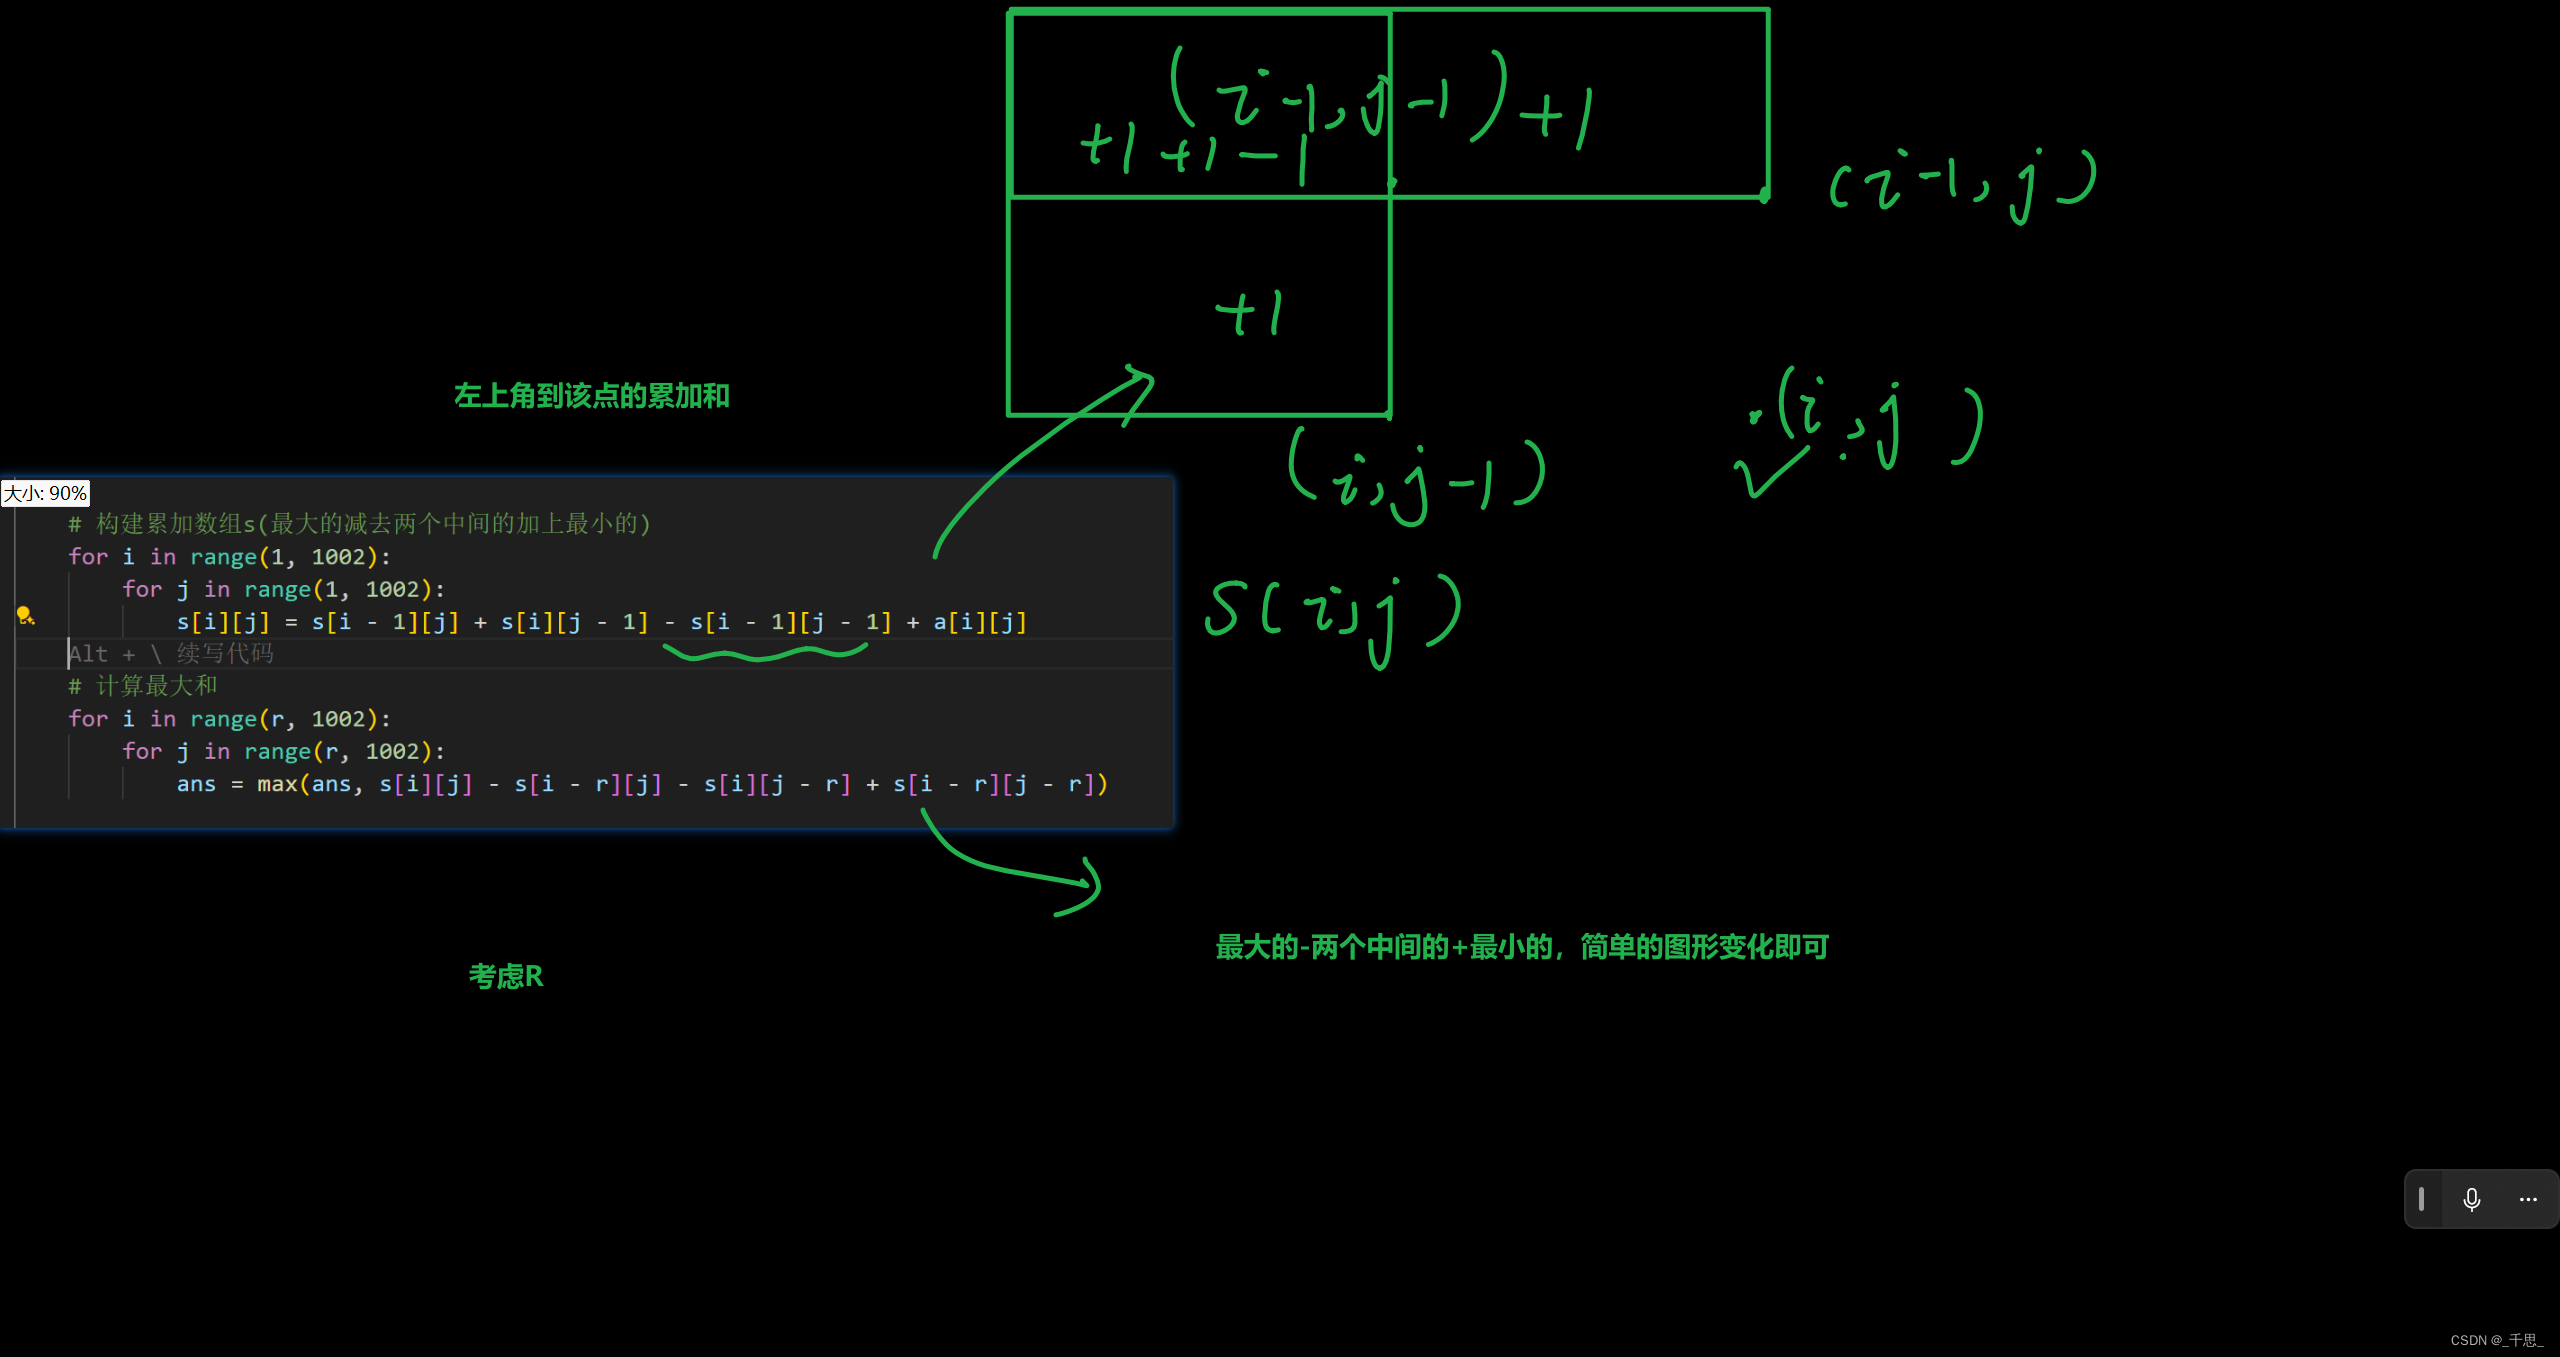
Task: Click the 'CSDN @_千思_' text
Action: tap(2496, 1340)
